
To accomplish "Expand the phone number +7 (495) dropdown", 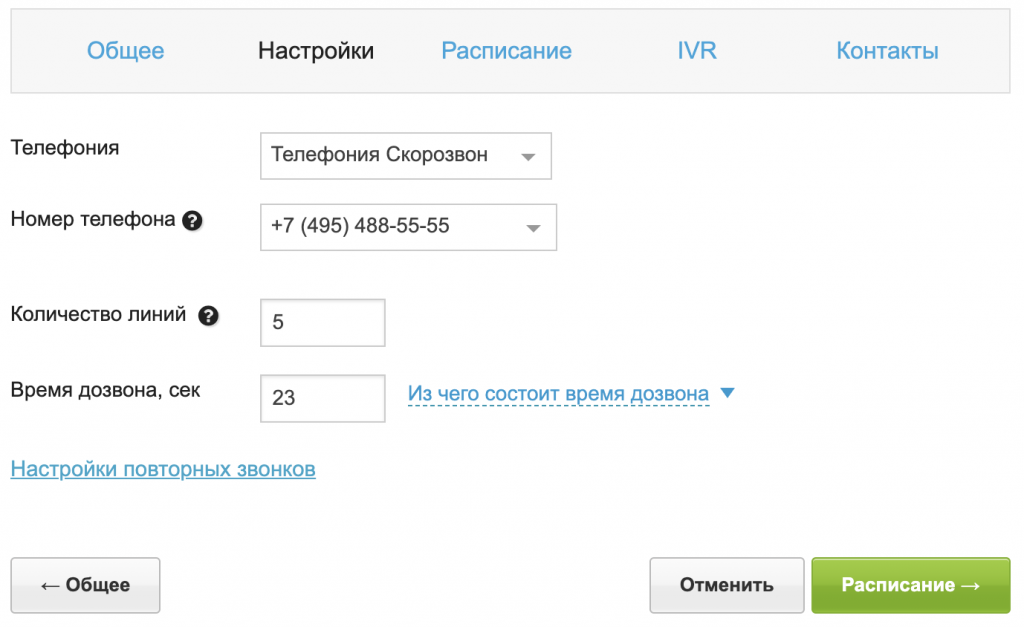I will click(407, 227).
